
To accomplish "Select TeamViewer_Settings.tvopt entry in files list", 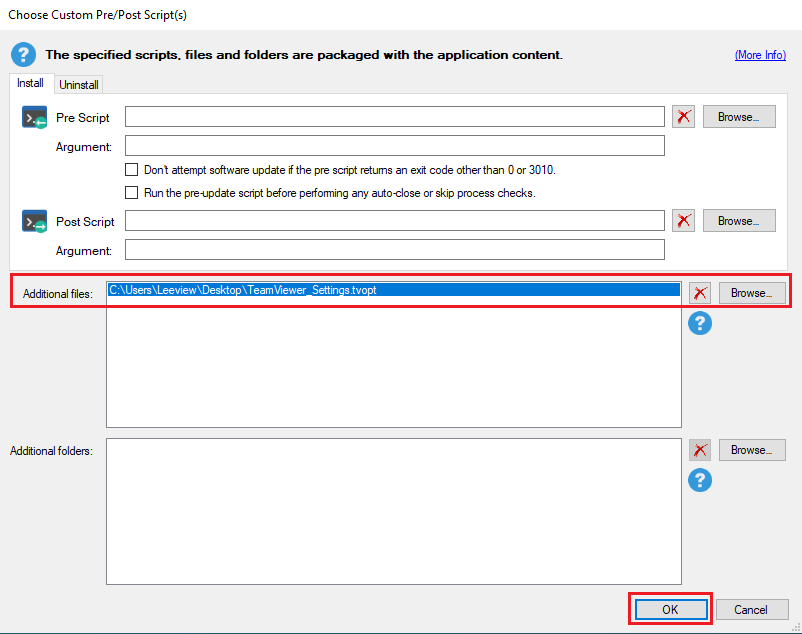I will [394, 290].
